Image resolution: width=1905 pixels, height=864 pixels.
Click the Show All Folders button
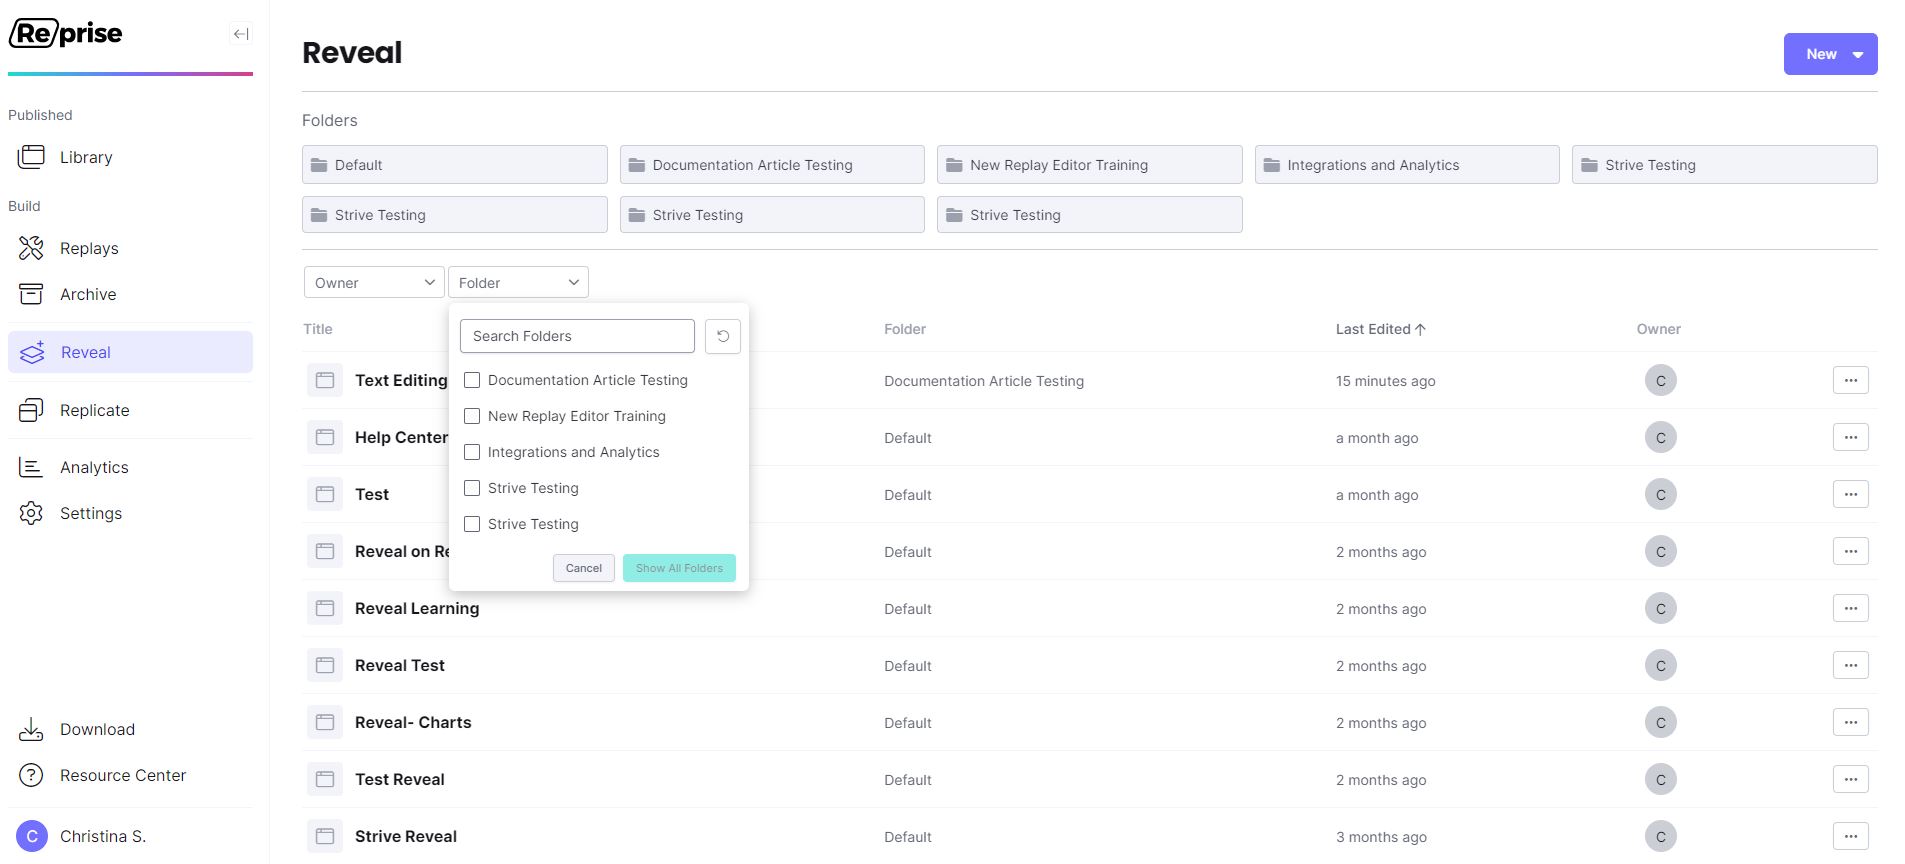679,568
